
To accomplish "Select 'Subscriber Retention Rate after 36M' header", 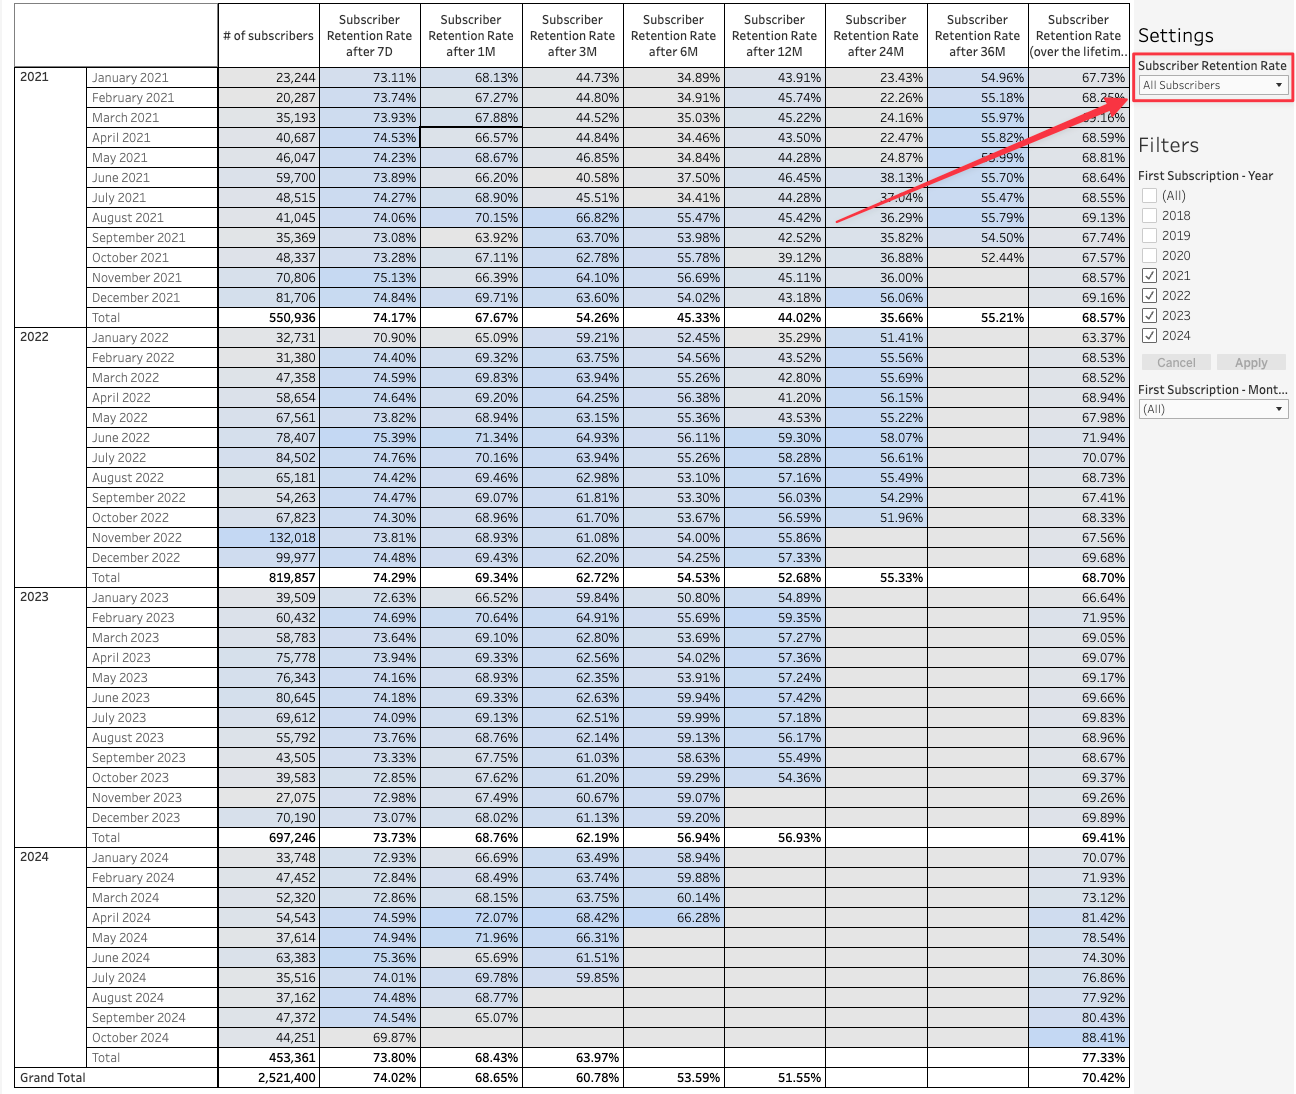I will pyautogui.click(x=978, y=36).
